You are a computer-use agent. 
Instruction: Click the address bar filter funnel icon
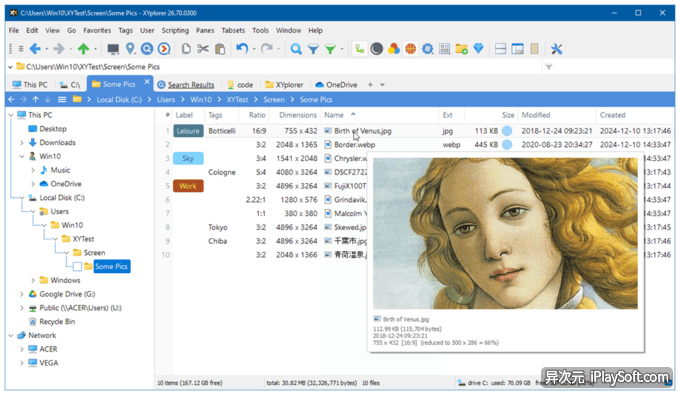coord(549,67)
